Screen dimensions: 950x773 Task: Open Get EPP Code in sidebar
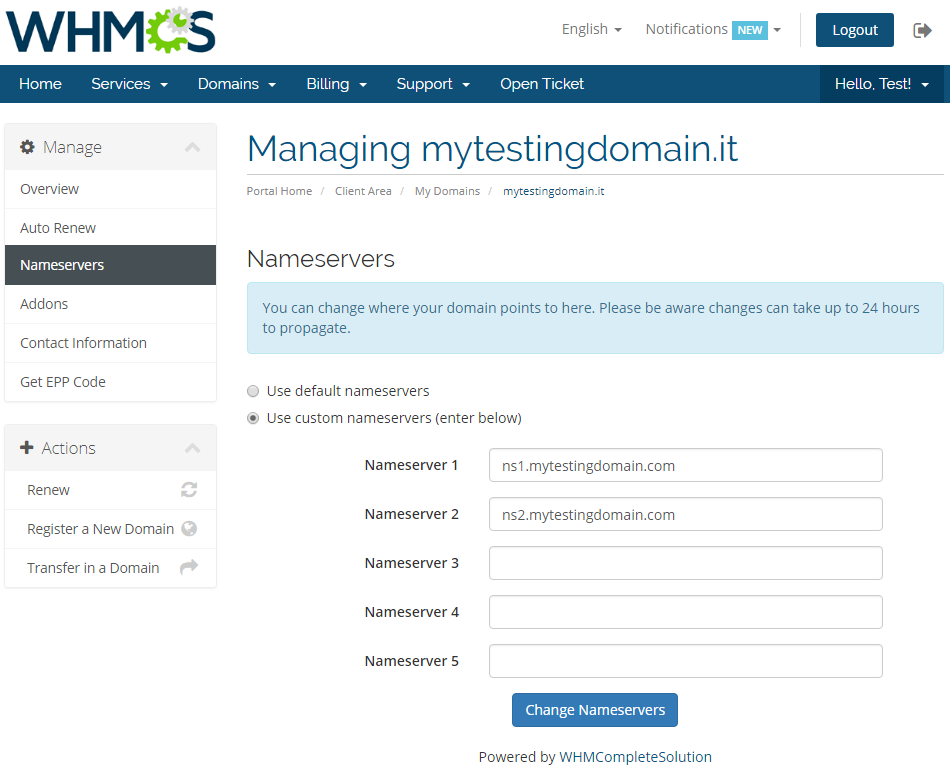pyautogui.click(x=110, y=382)
